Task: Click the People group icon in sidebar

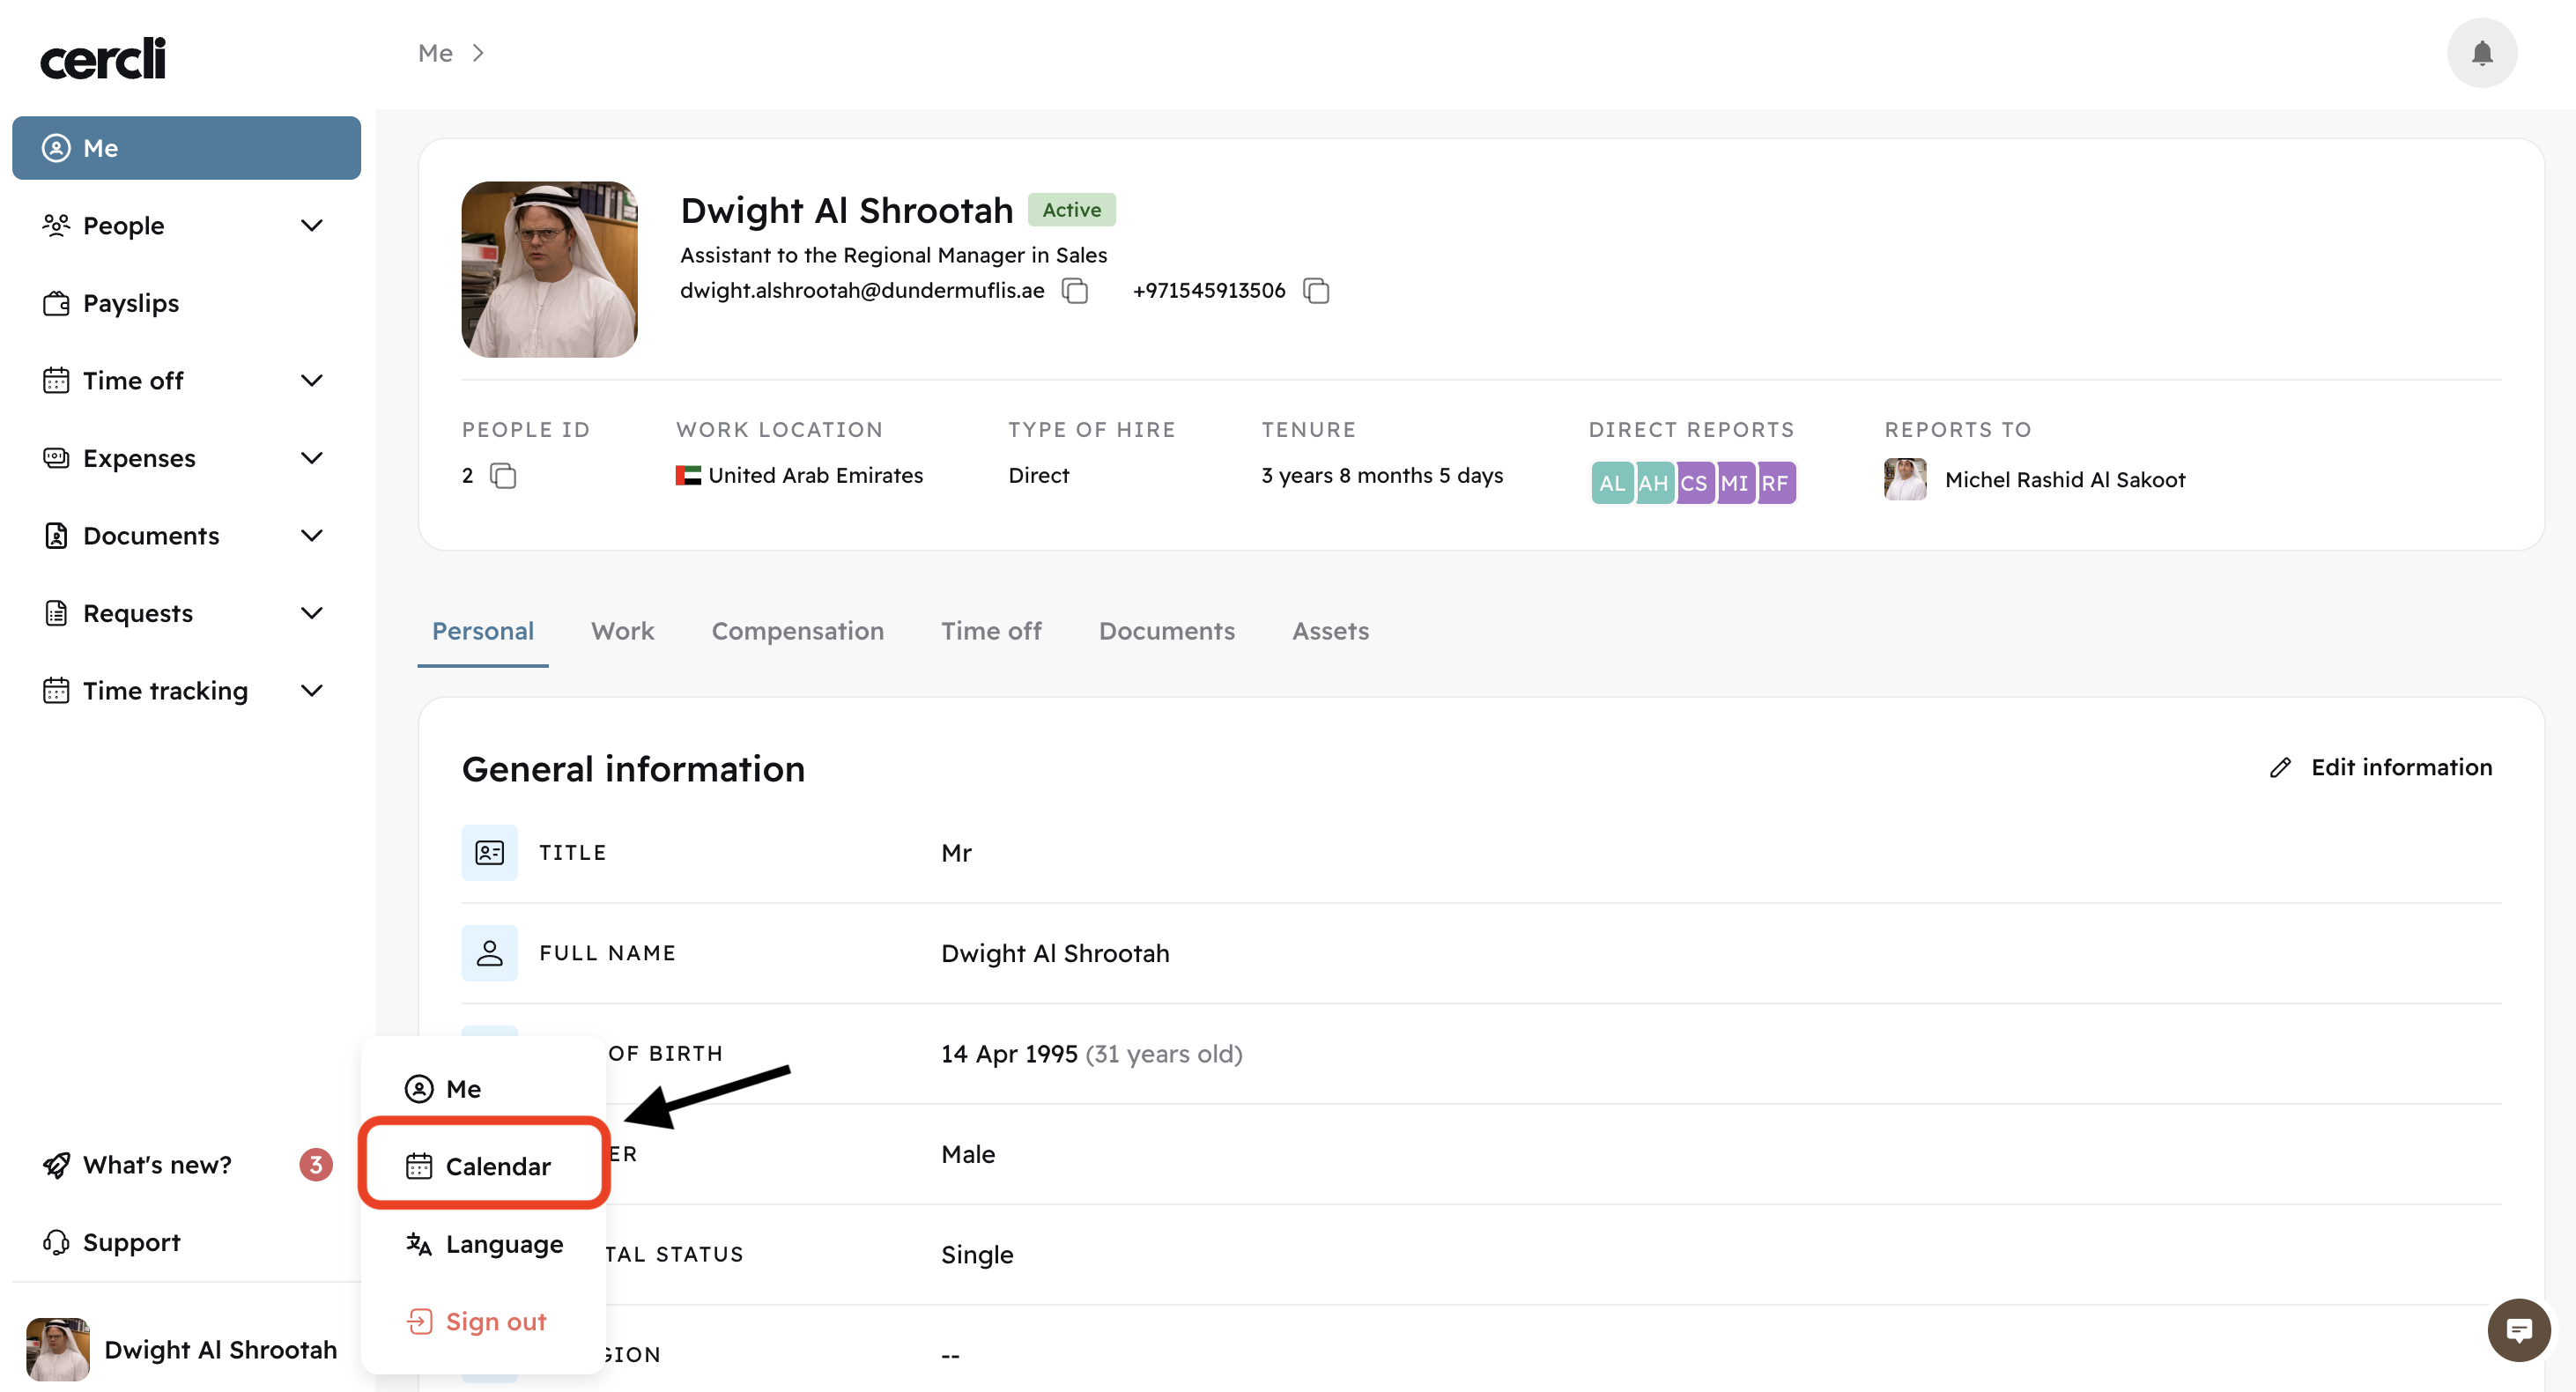Action: click(x=56, y=226)
